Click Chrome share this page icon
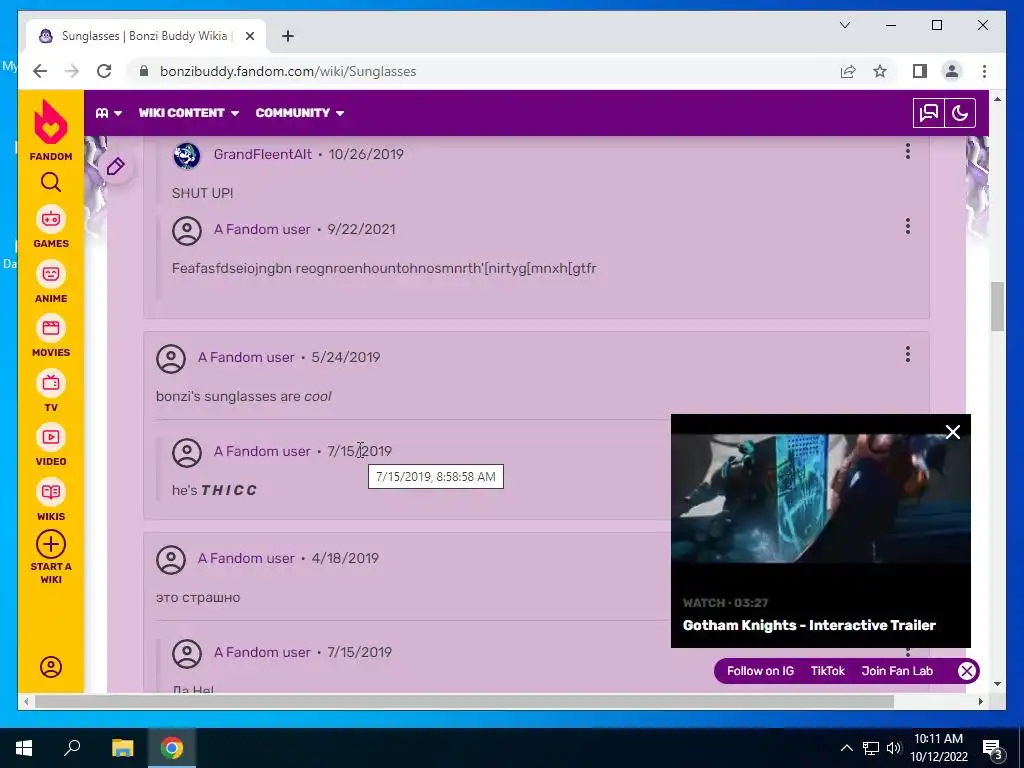This screenshot has height=768, width=1024. (848, 71)
